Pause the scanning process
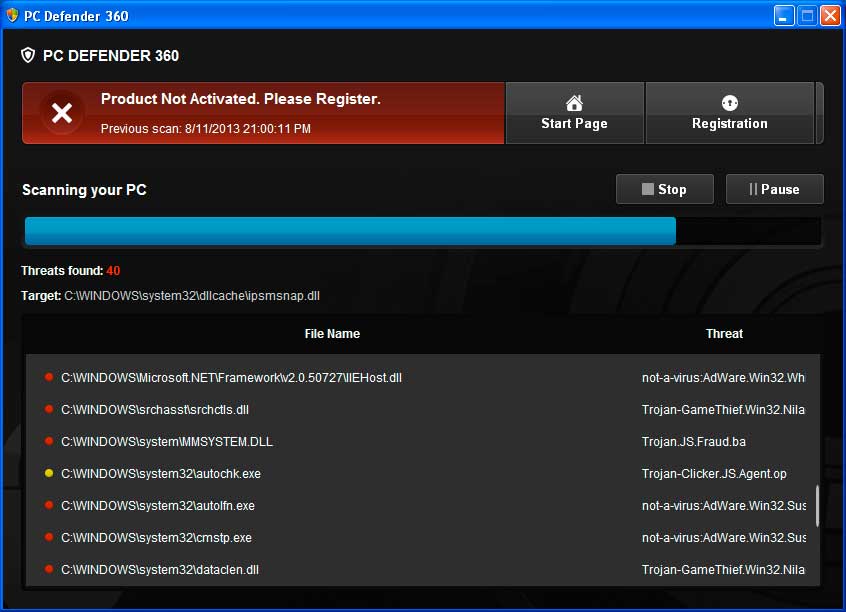 (774, 189)
